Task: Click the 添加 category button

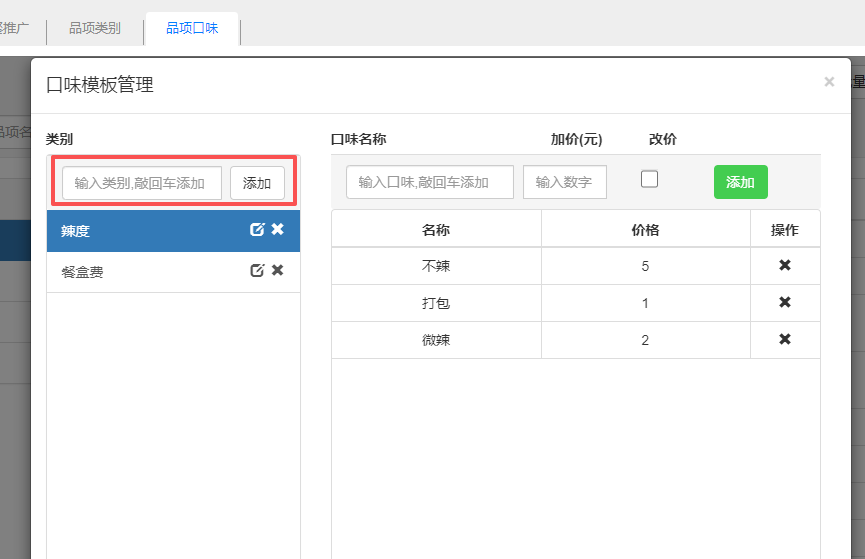Action: click(x=257, y=183)
